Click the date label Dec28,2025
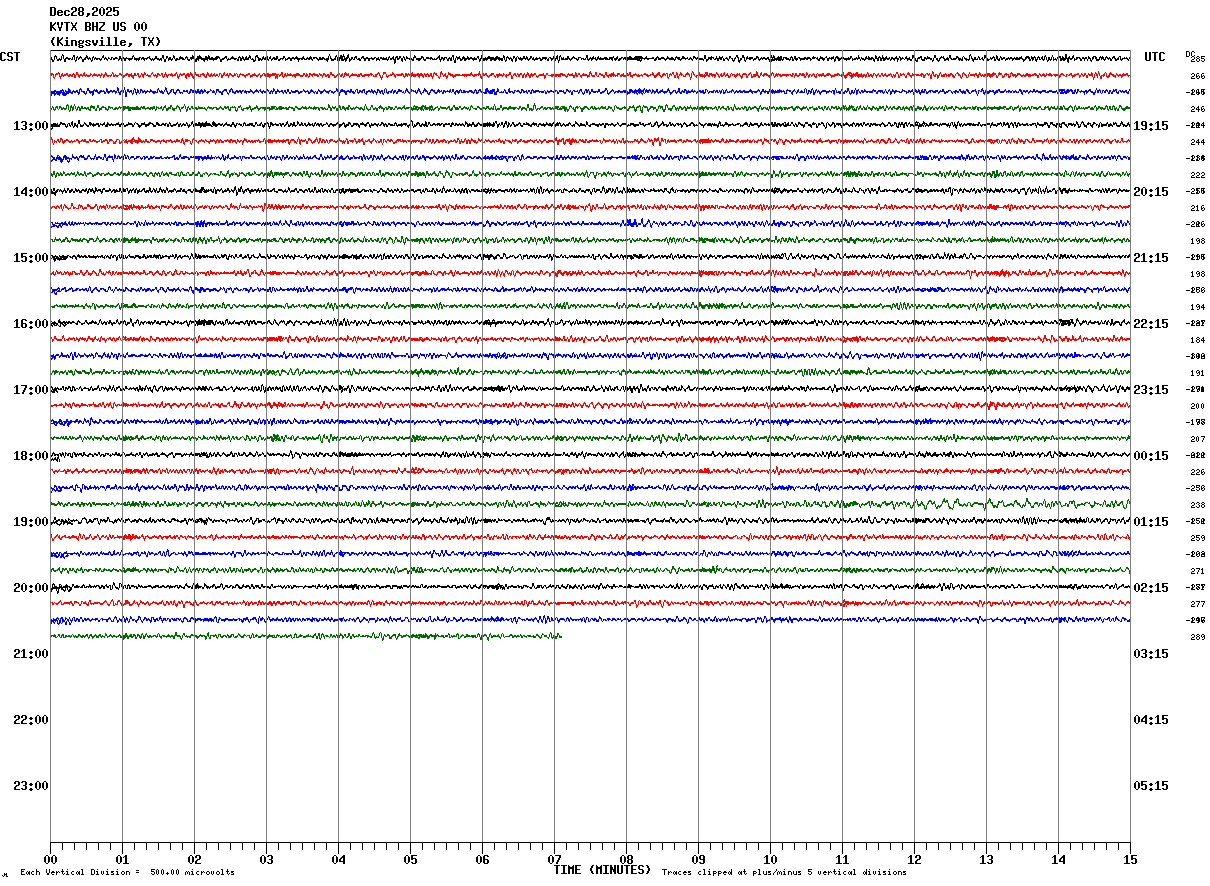Image resolution: width=1210 pixels, height=886 pixels. pyautogui.click(x=84, y=12)
